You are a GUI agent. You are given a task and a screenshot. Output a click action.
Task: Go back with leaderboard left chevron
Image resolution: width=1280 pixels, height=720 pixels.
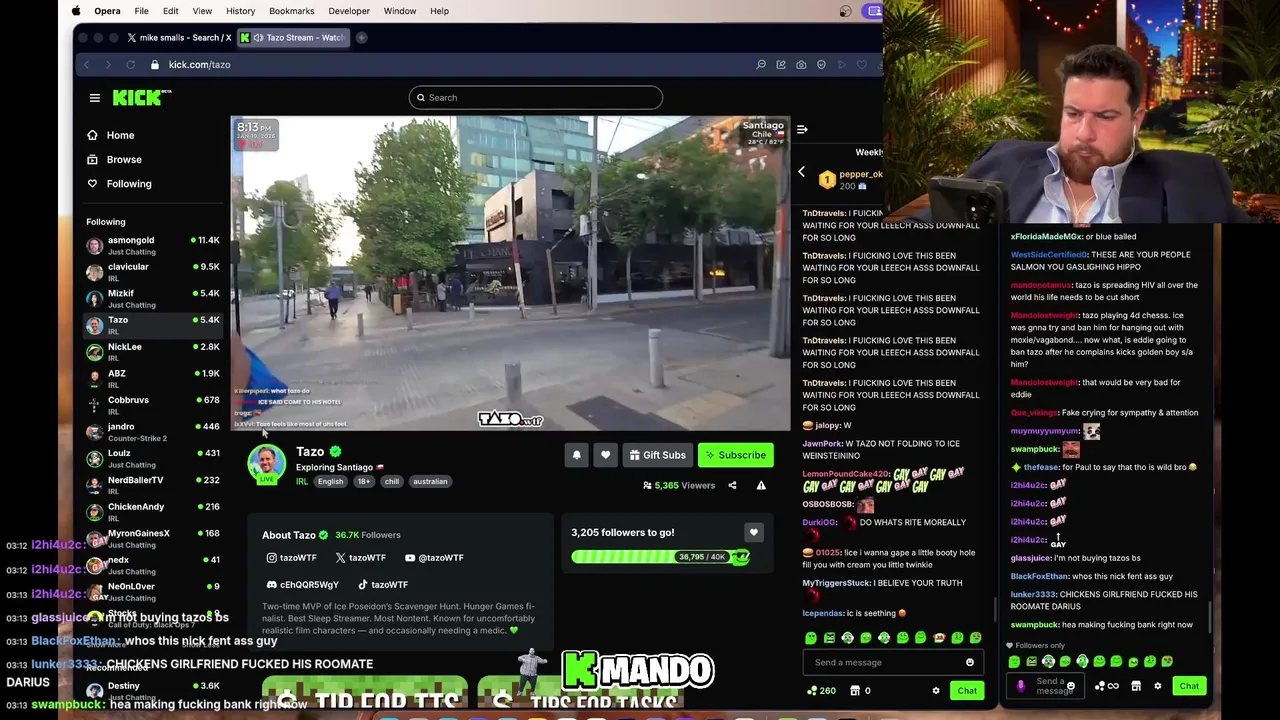coord(801,173)
